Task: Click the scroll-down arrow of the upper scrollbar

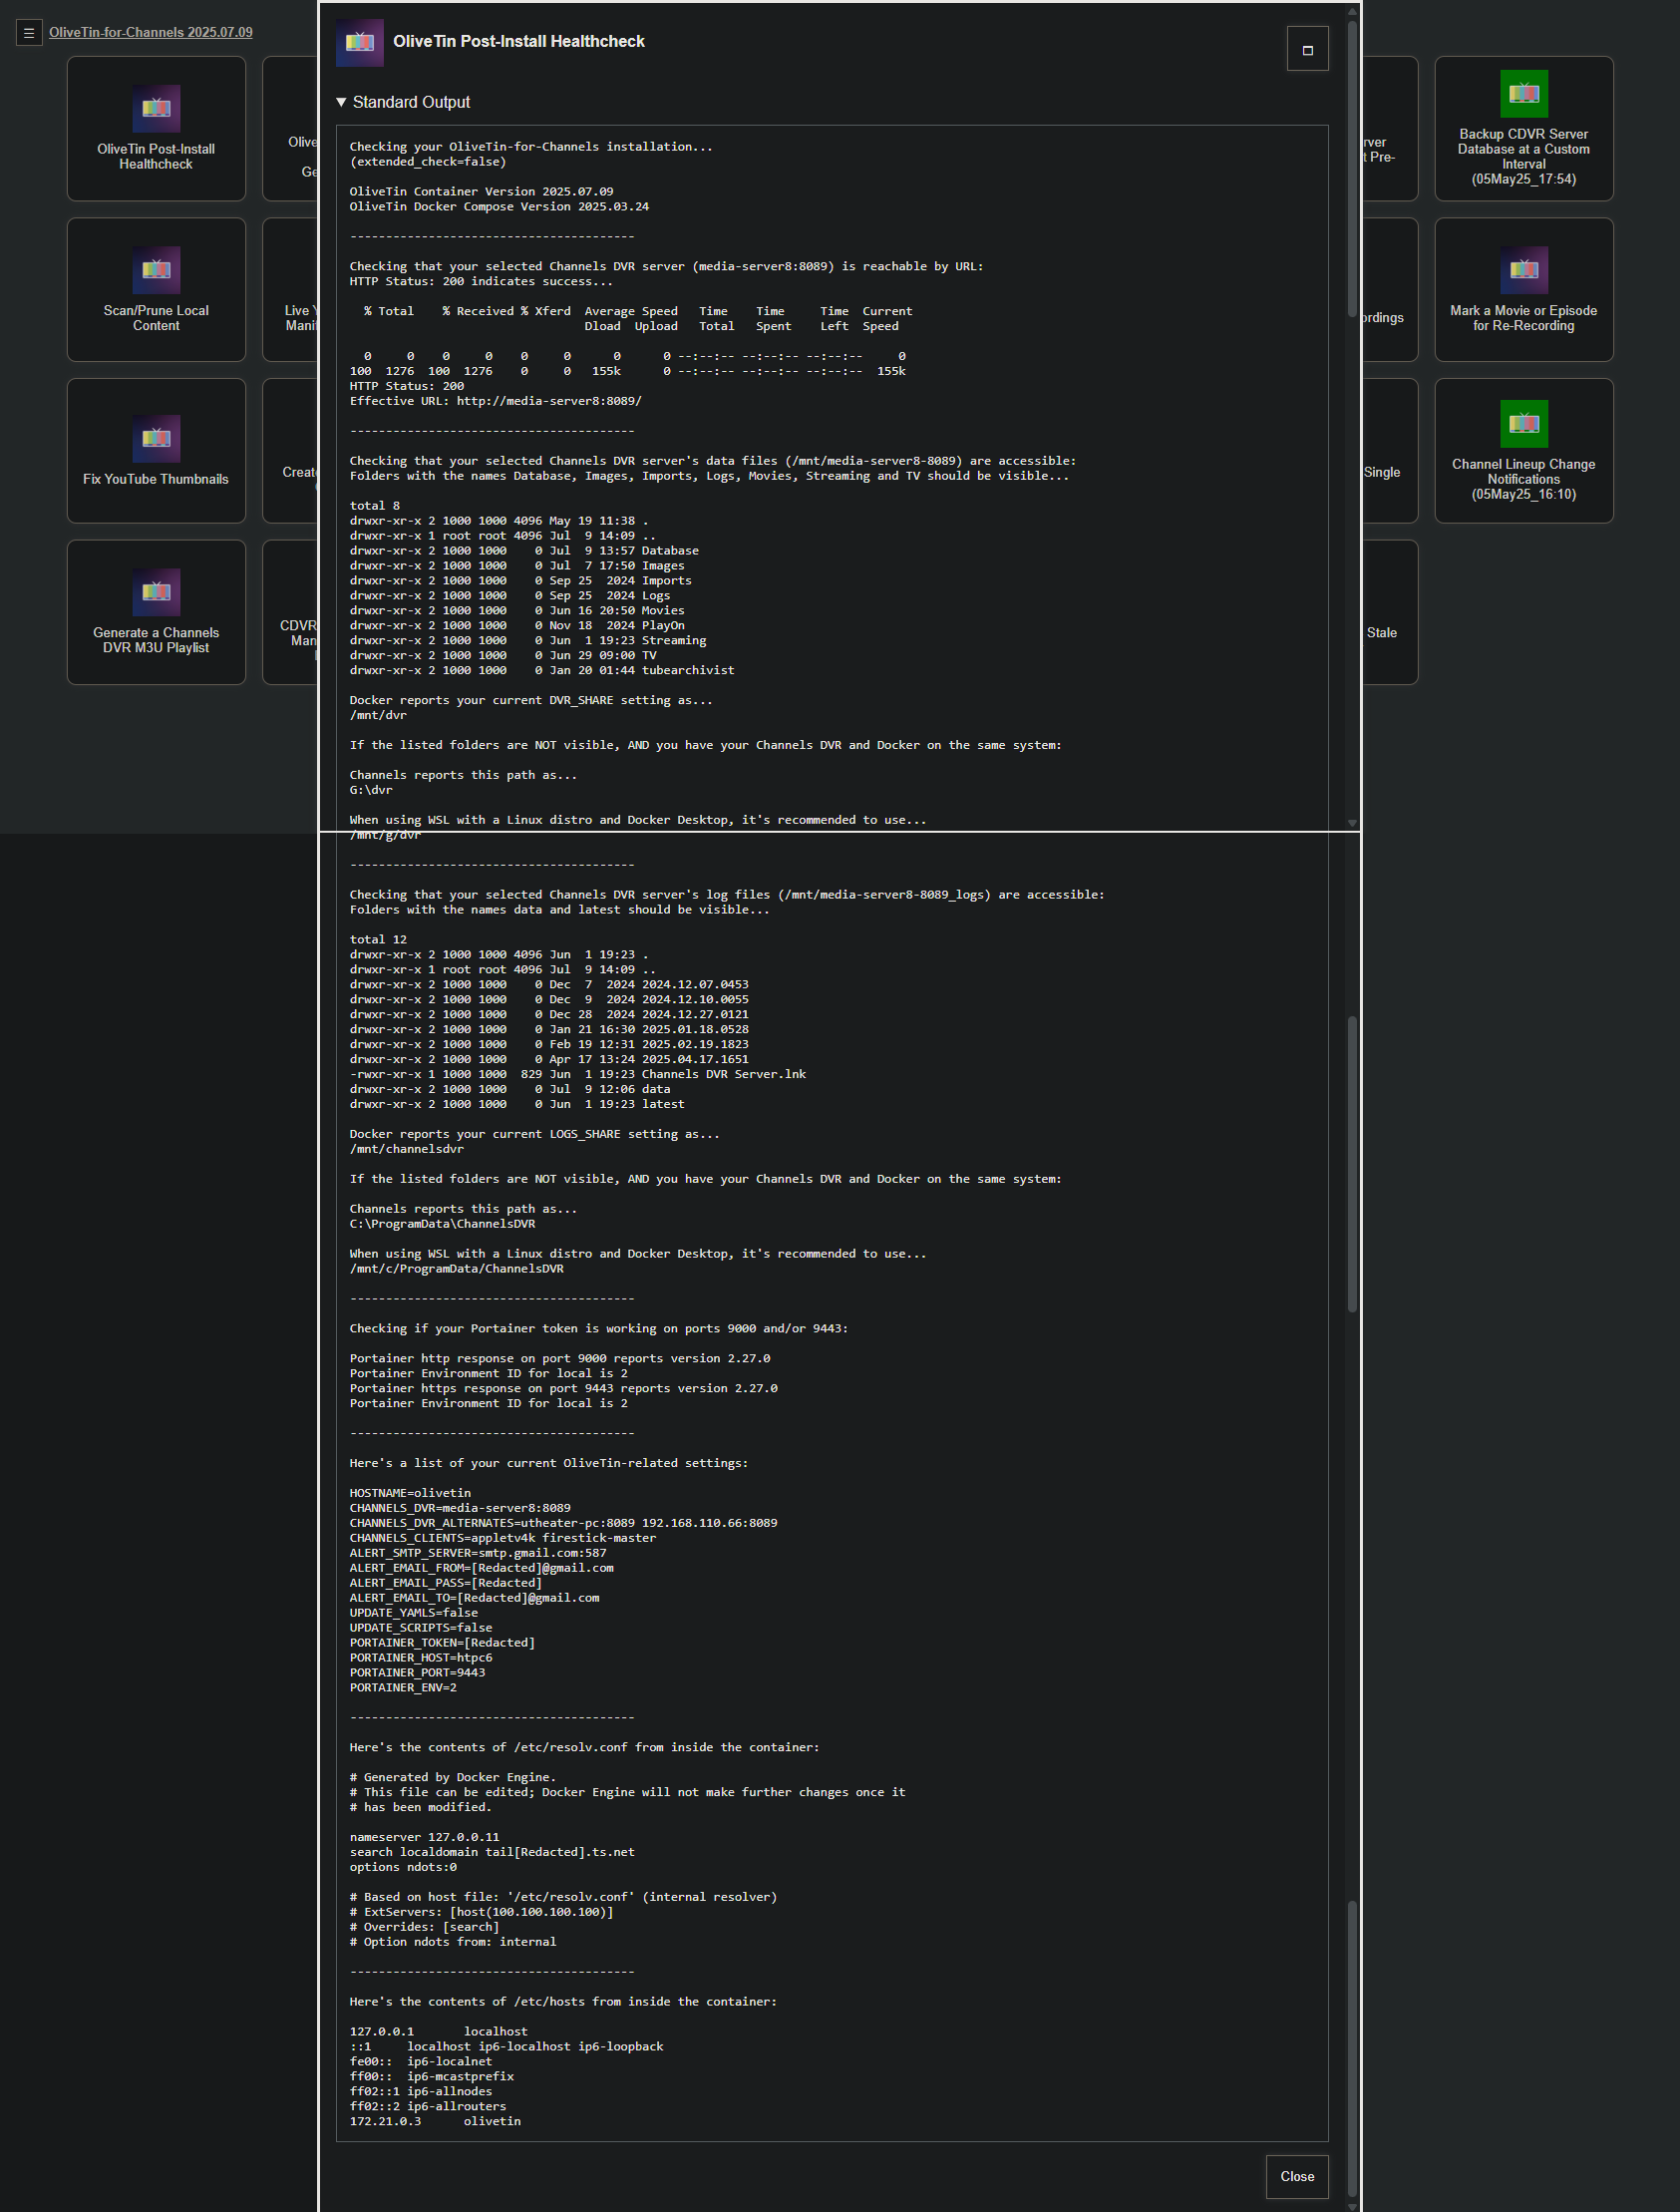Action: tap(1352, 823)
